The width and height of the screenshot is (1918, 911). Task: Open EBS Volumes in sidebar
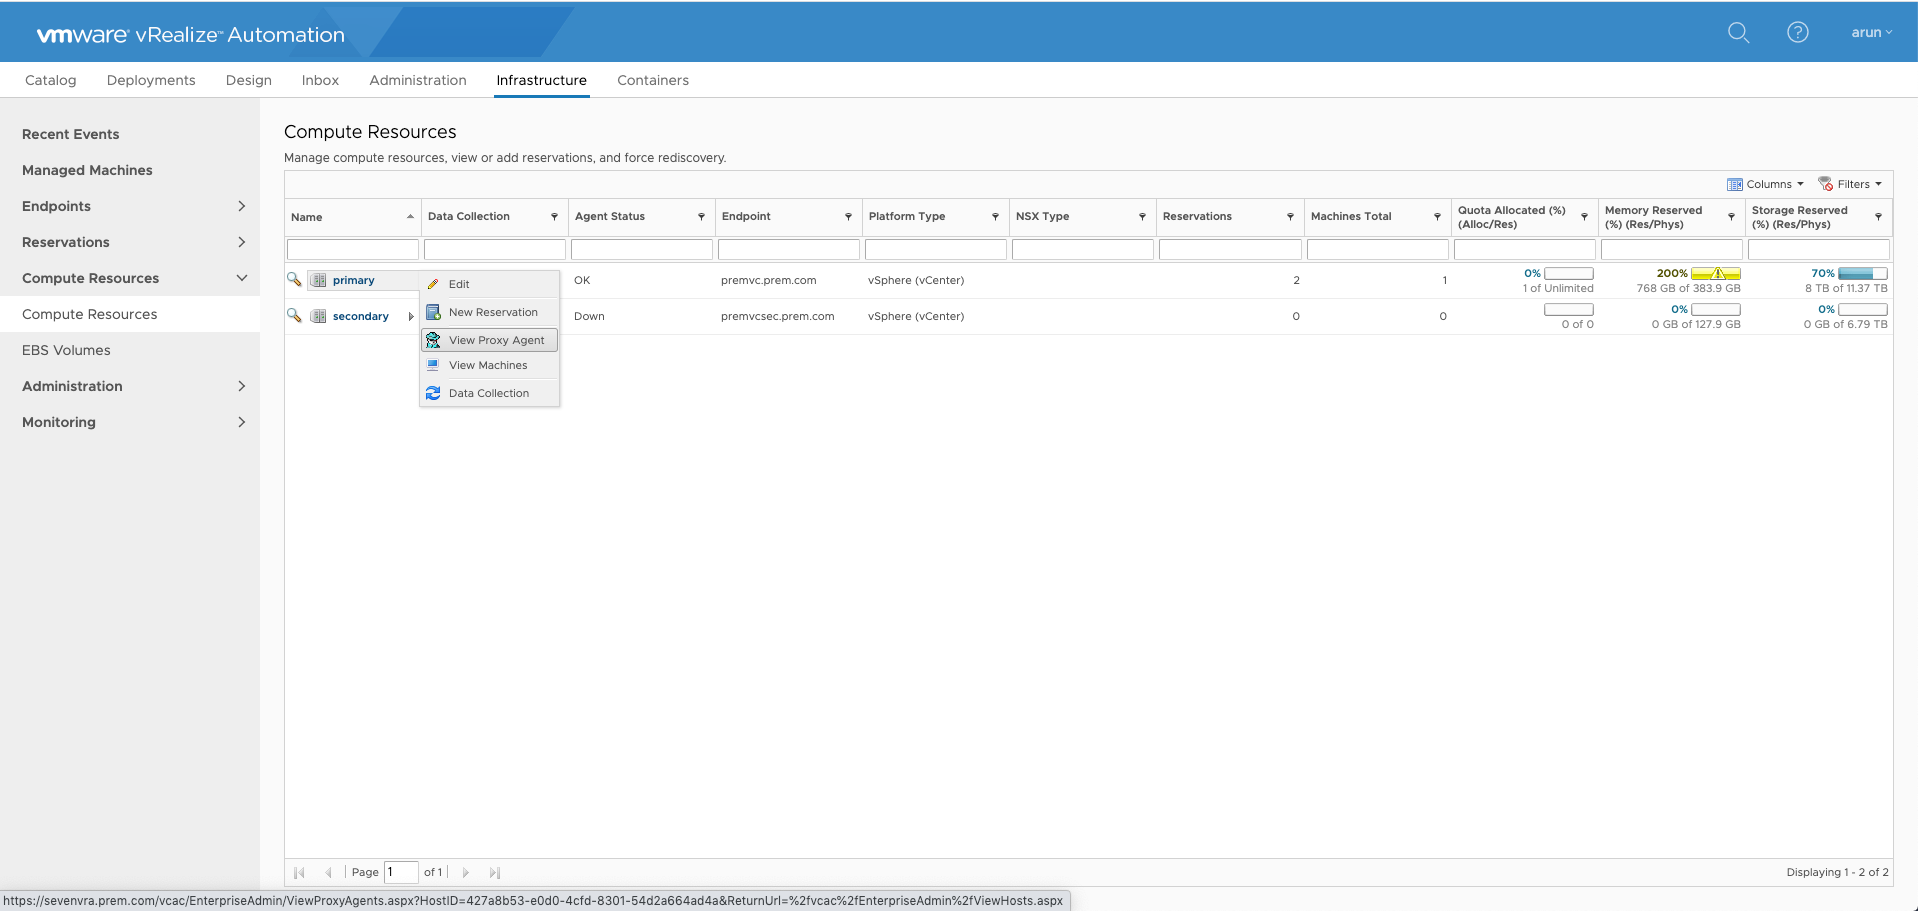point(66,350)
